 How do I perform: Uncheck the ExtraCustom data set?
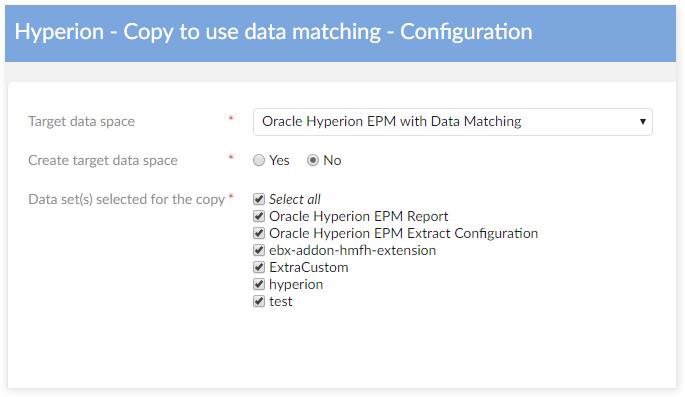pyautogui.click(x=259, y=267)
